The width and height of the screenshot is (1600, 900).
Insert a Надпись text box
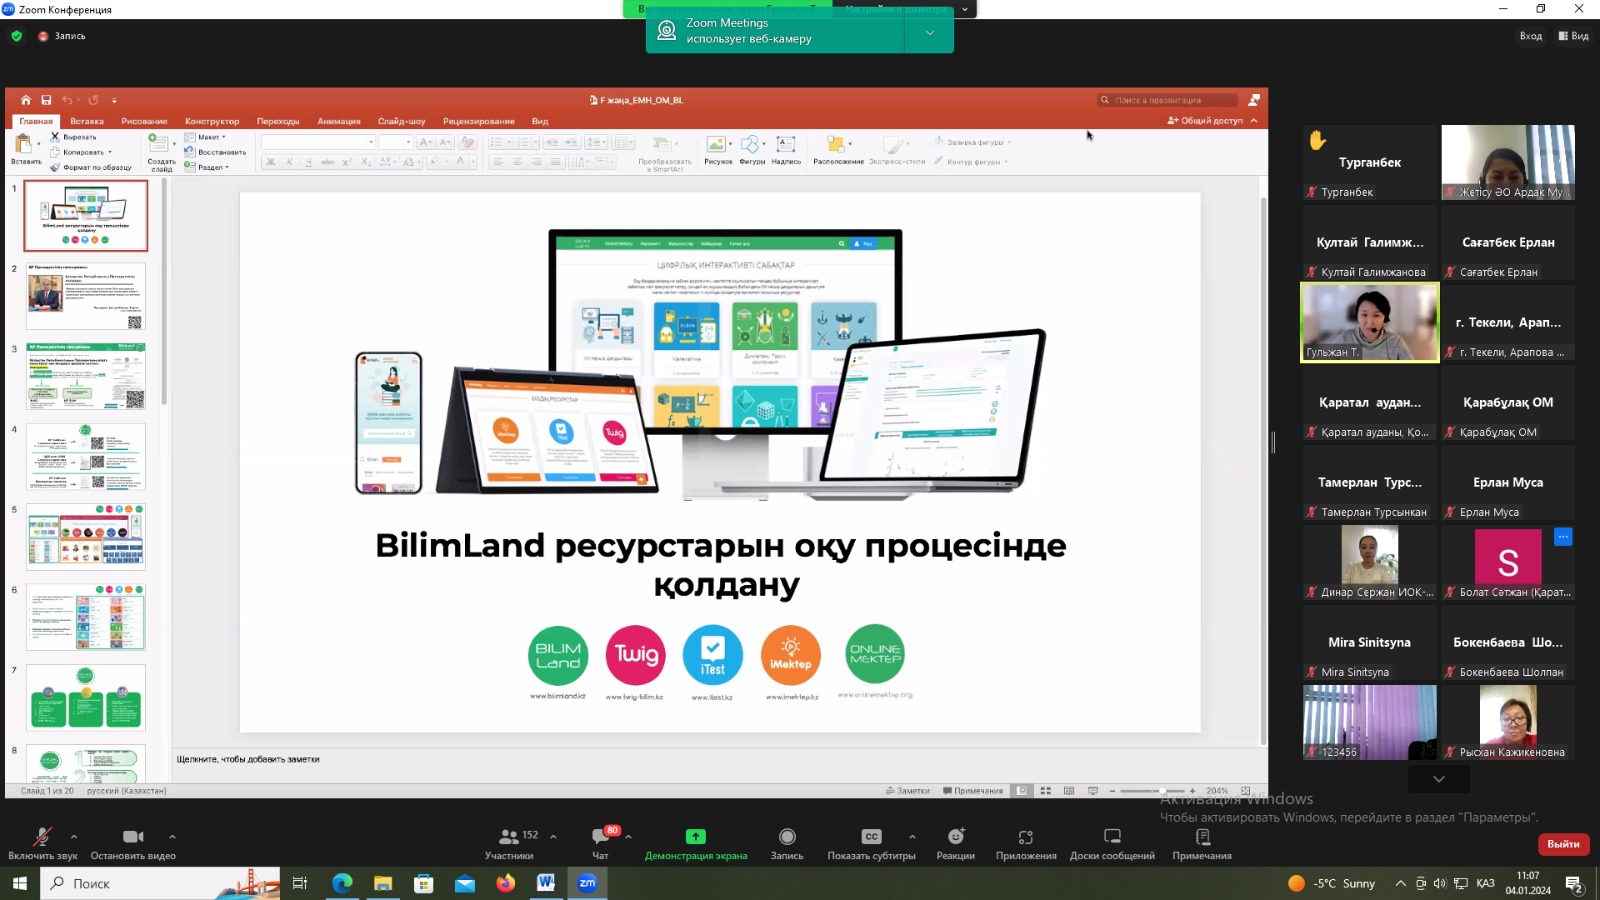click(786, 150)
